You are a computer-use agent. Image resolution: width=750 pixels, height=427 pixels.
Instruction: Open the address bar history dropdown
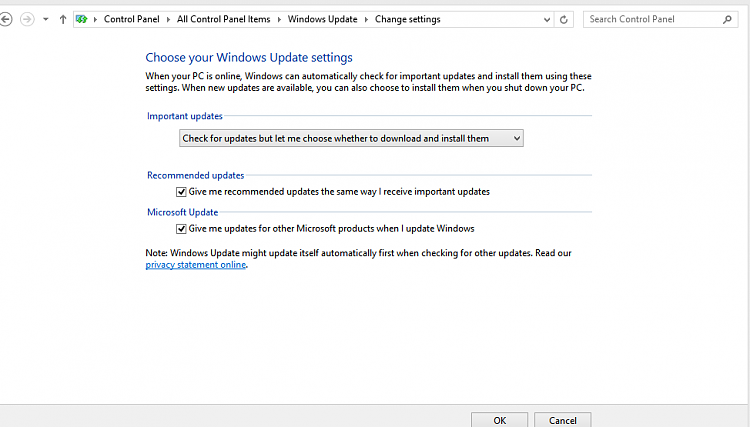547,20
